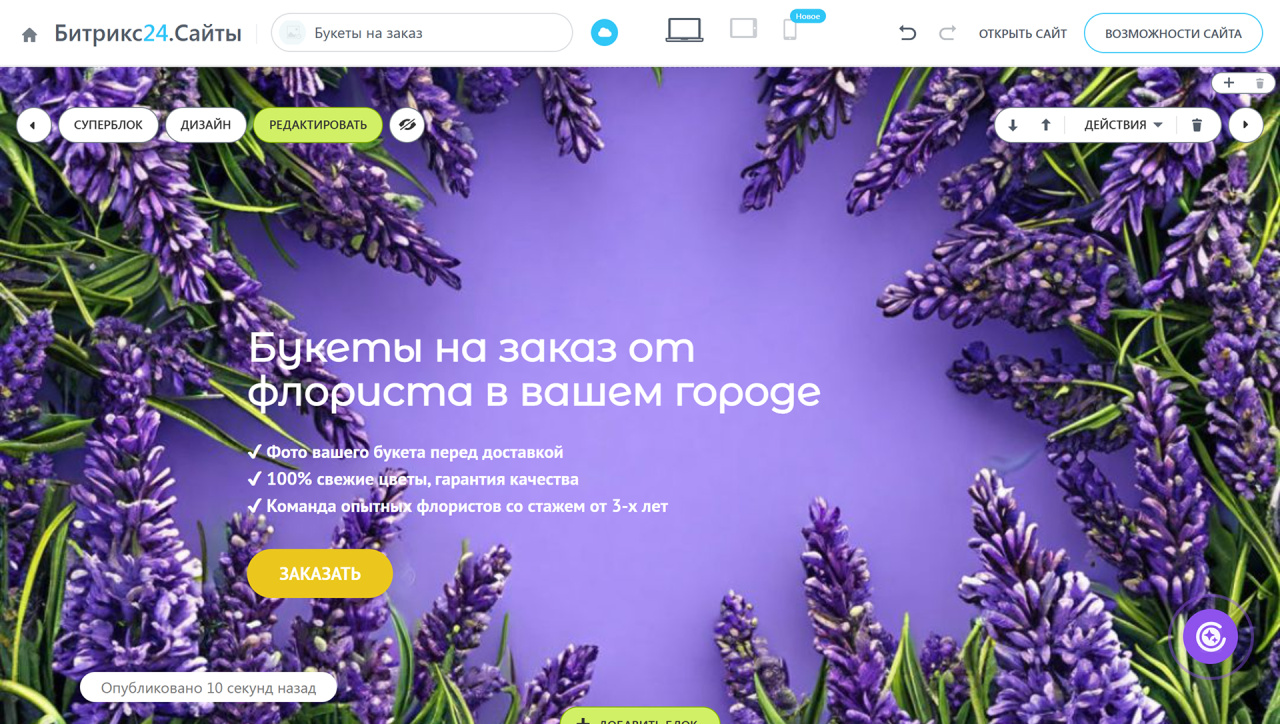1280x724 pixels.
Task: Open the purple AI assistant icon
Action: pos(1210,636)
